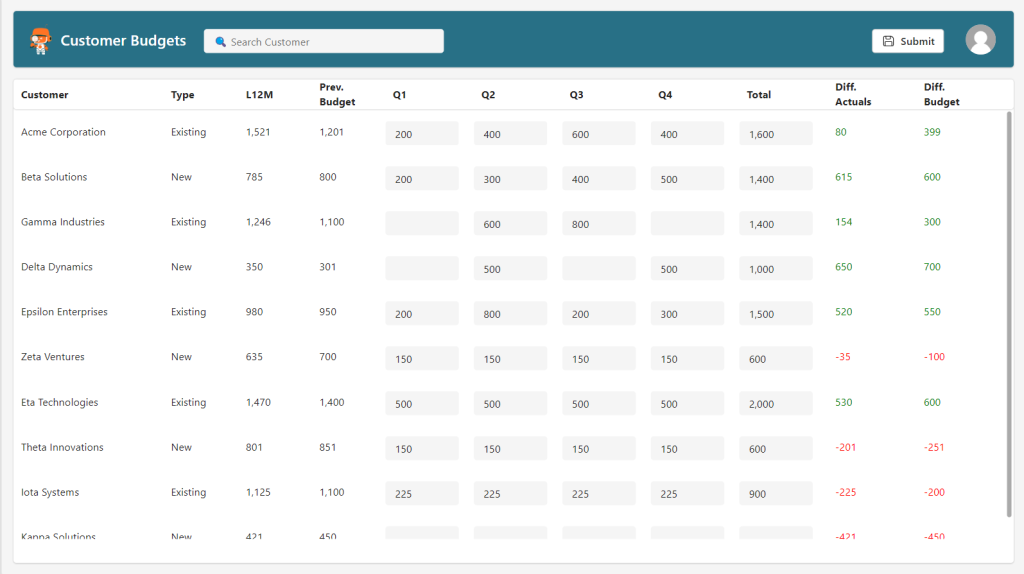Edit Eta Technologies Q3 budget field

(599, 404)
